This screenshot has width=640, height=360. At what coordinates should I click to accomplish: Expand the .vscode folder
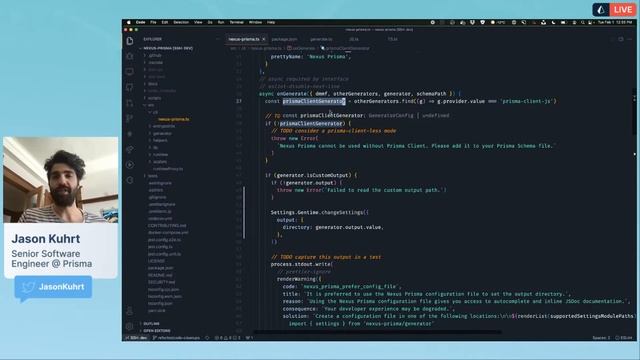tap(156, 62)
